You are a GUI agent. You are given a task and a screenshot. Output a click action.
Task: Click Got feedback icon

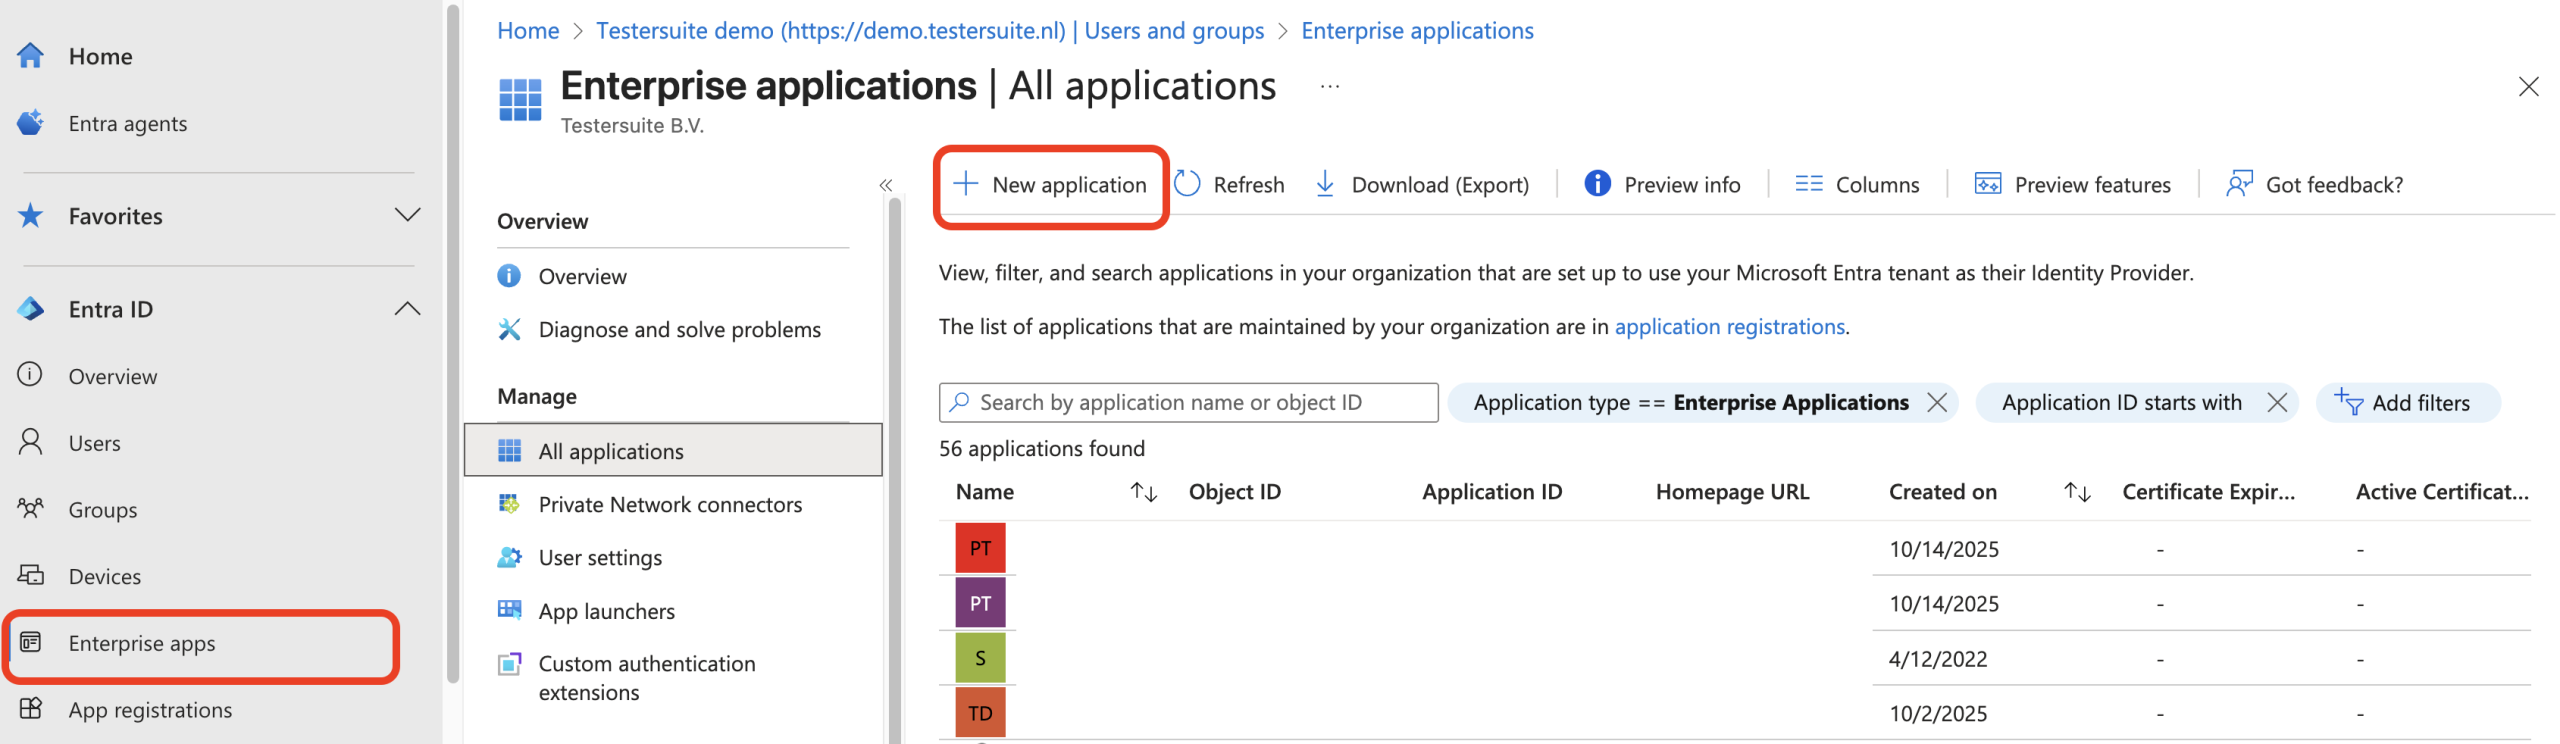[2239, 184]
